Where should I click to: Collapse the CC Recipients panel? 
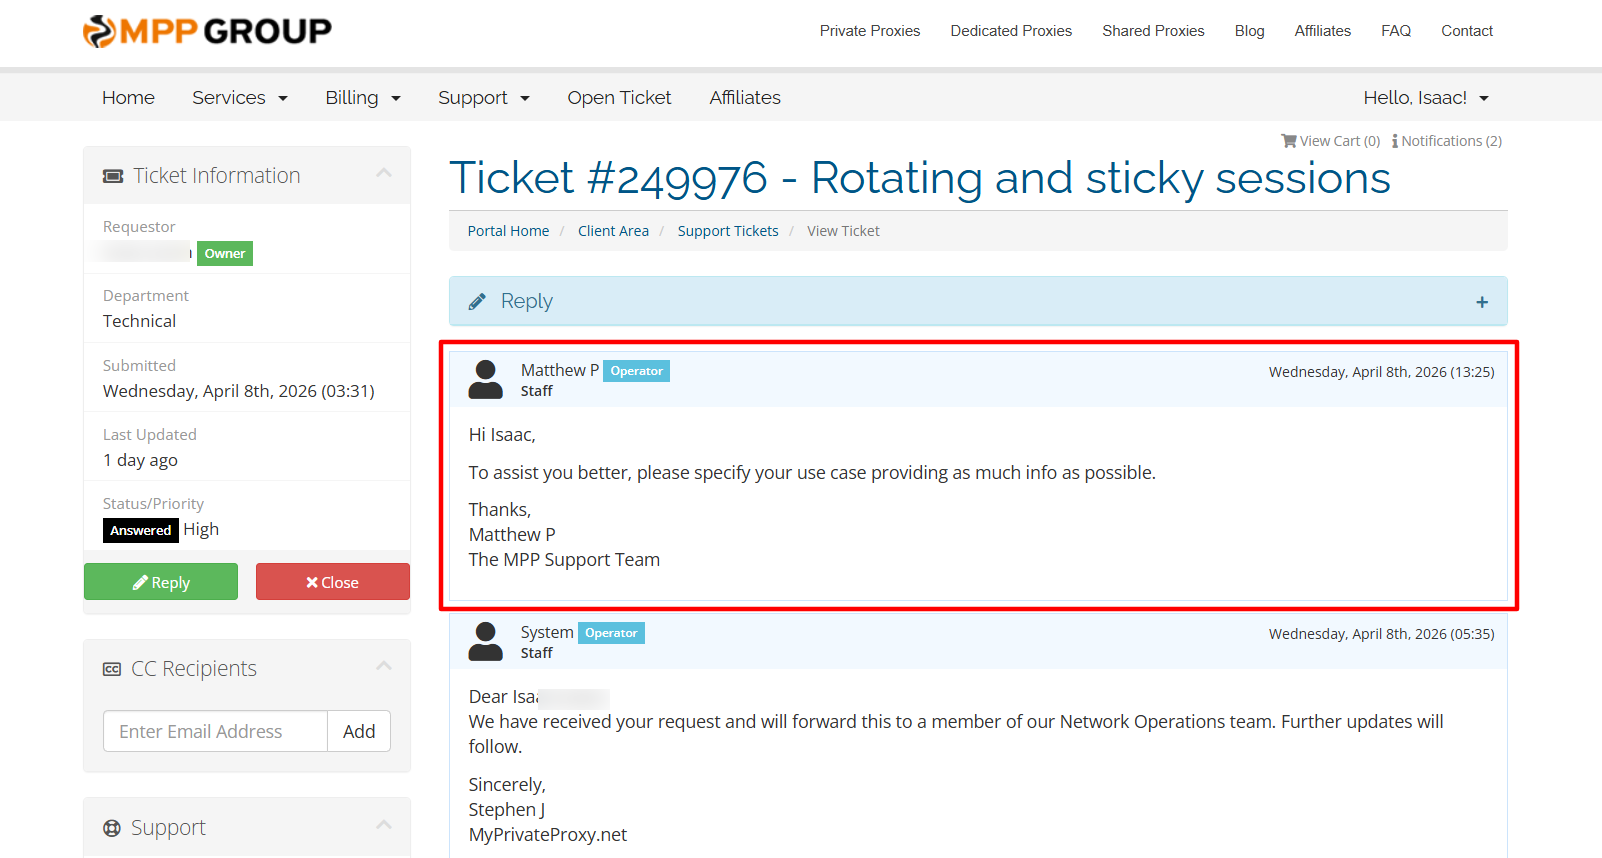click(384, 666)
